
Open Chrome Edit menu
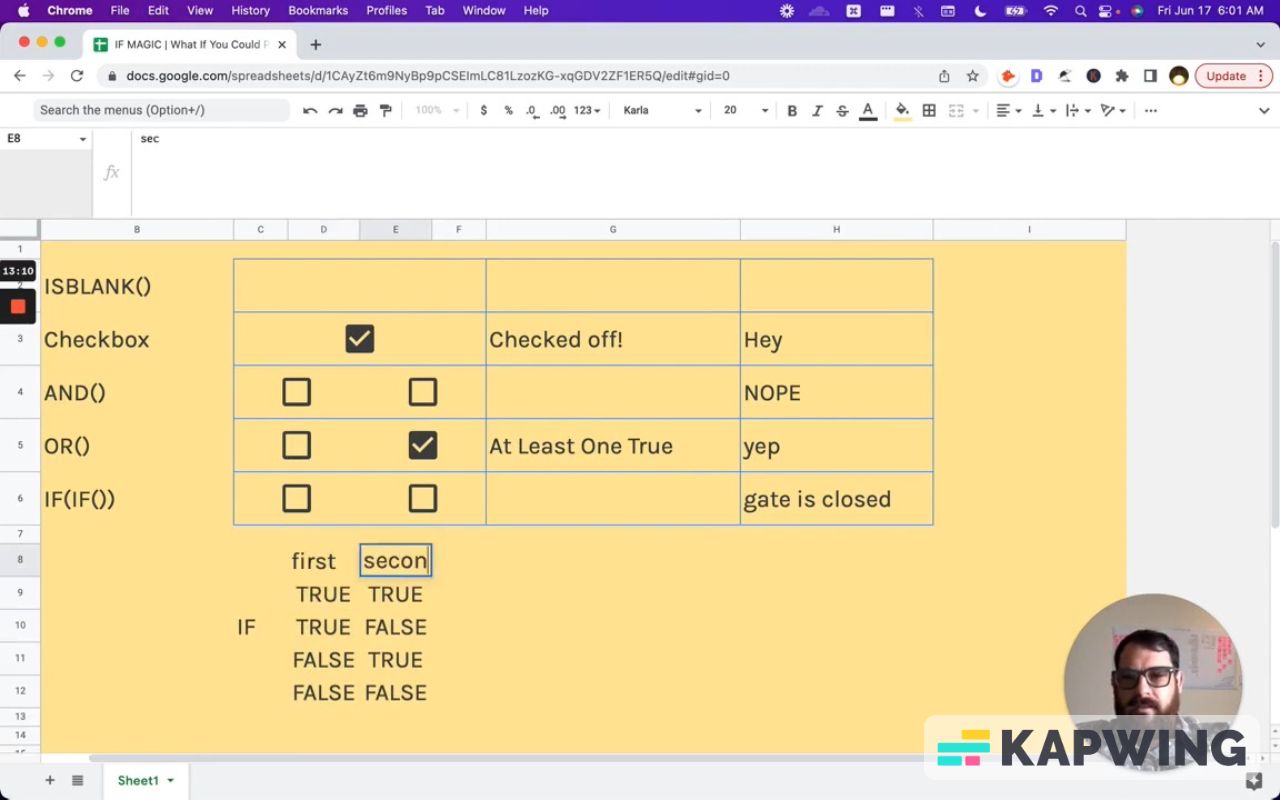click(x=158, y=11)
